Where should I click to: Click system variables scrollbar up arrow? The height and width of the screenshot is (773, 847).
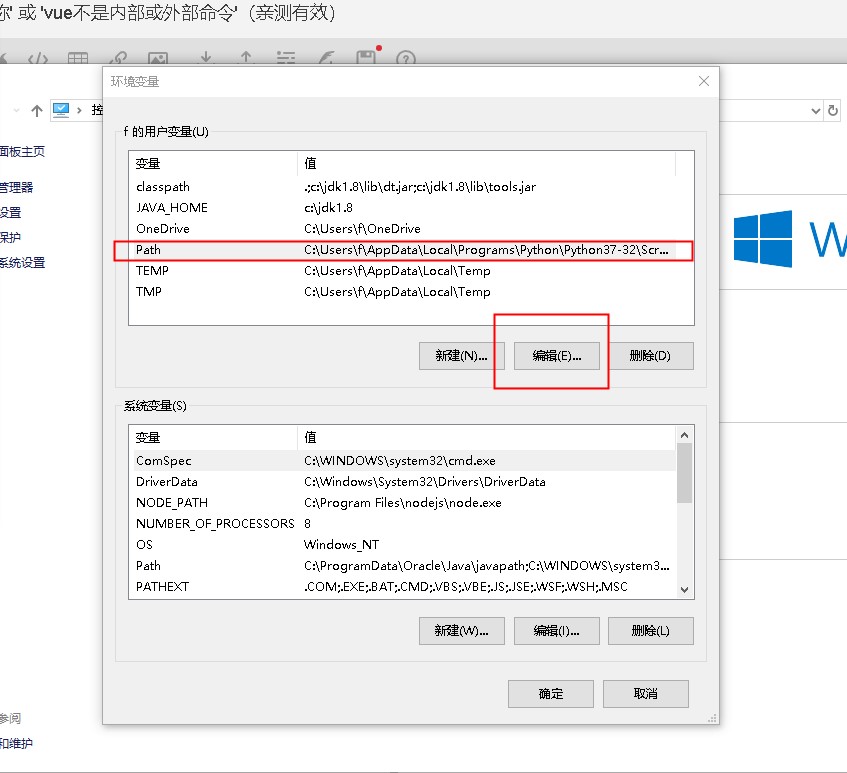click(x=684, y=435)
